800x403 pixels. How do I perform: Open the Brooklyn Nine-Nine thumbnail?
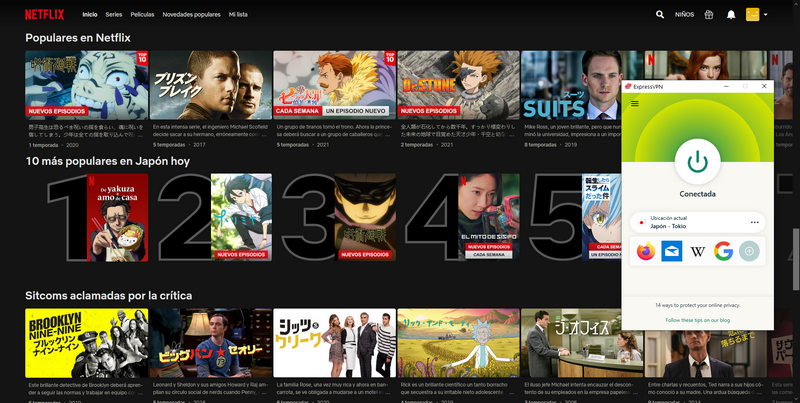coord(87,343)
